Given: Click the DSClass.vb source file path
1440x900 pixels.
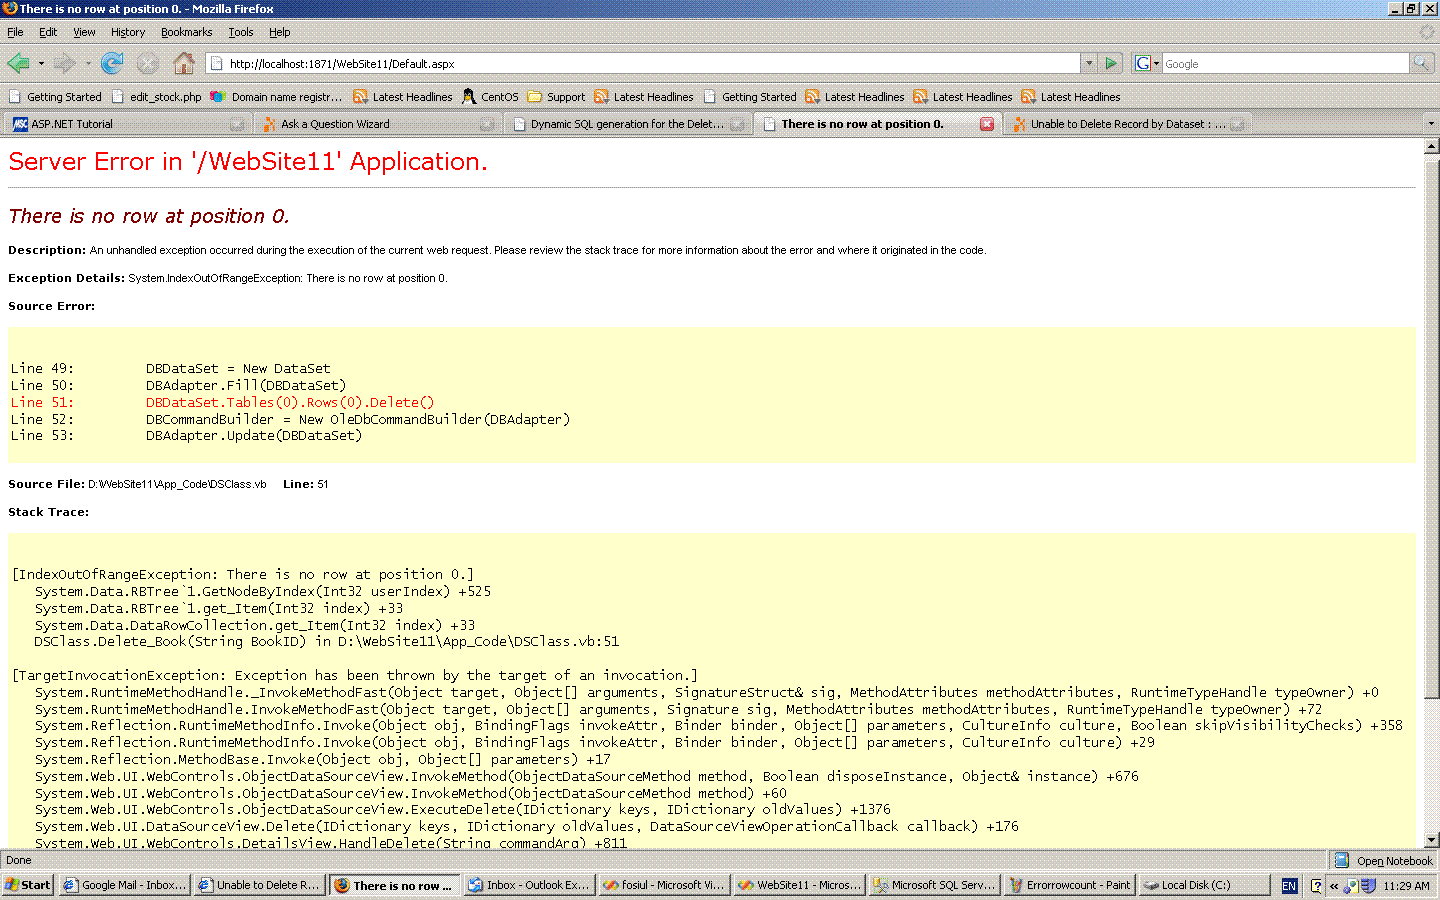Looking at the screenshot, I should (177, 484).
